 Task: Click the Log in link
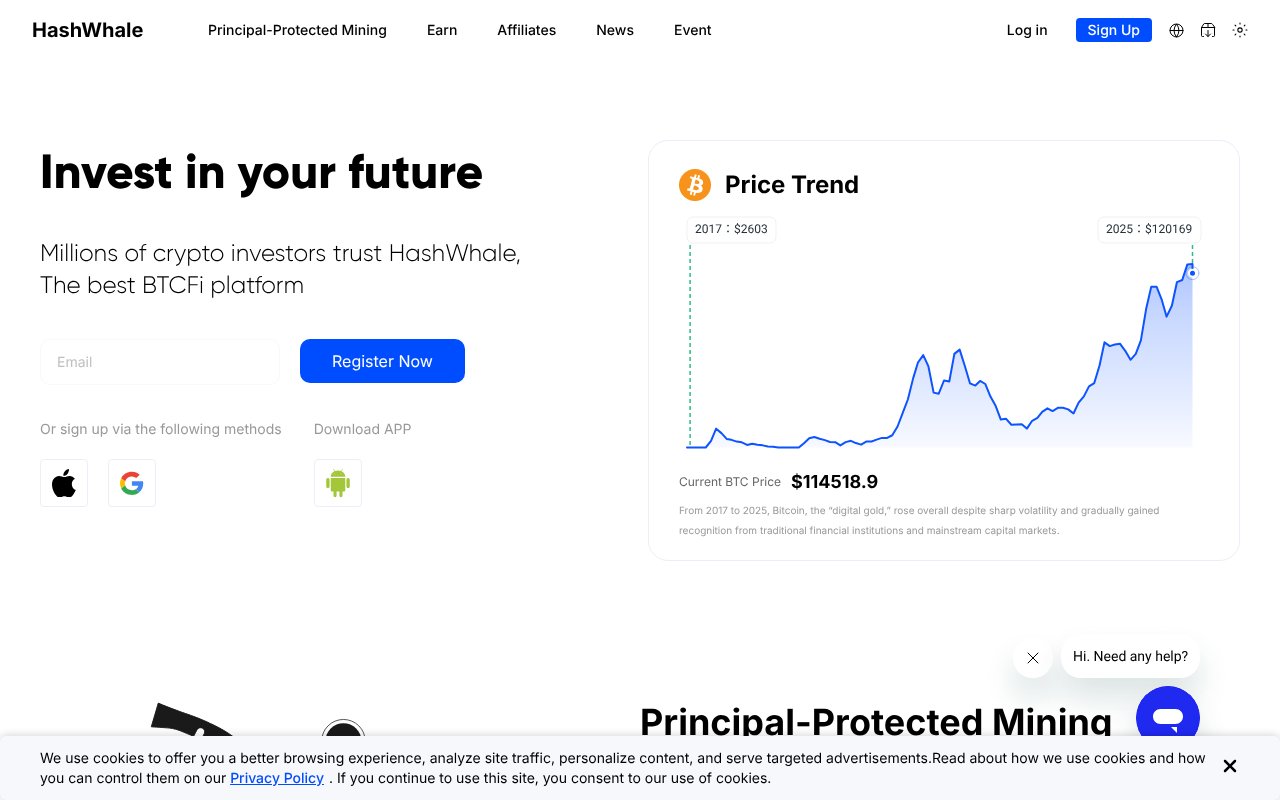pyautogui.click(x=1027, y=30)
